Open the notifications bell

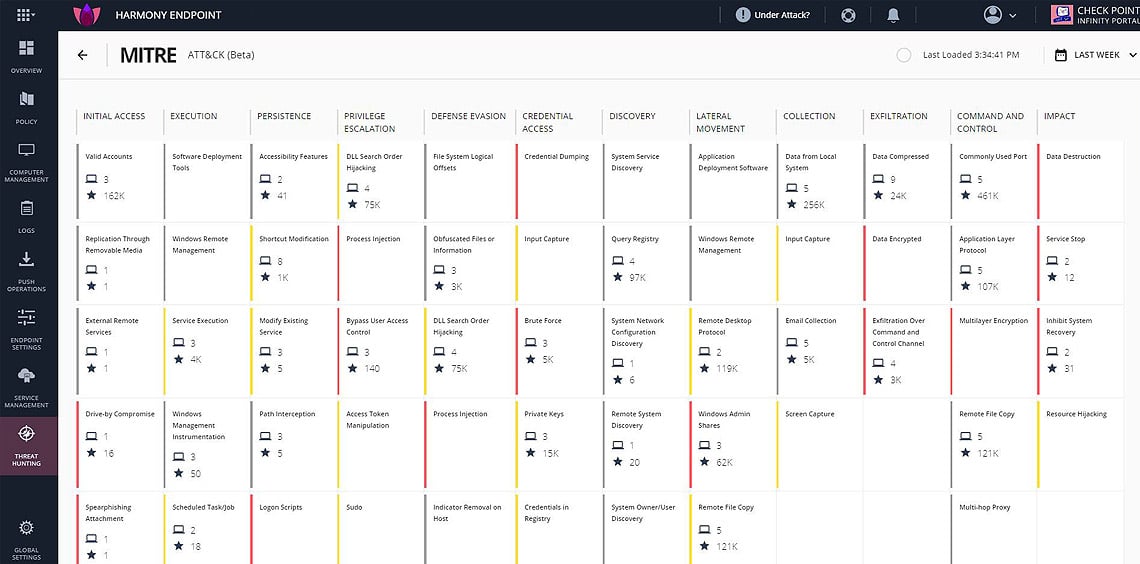pyautogui.click(x=894, y=15)
